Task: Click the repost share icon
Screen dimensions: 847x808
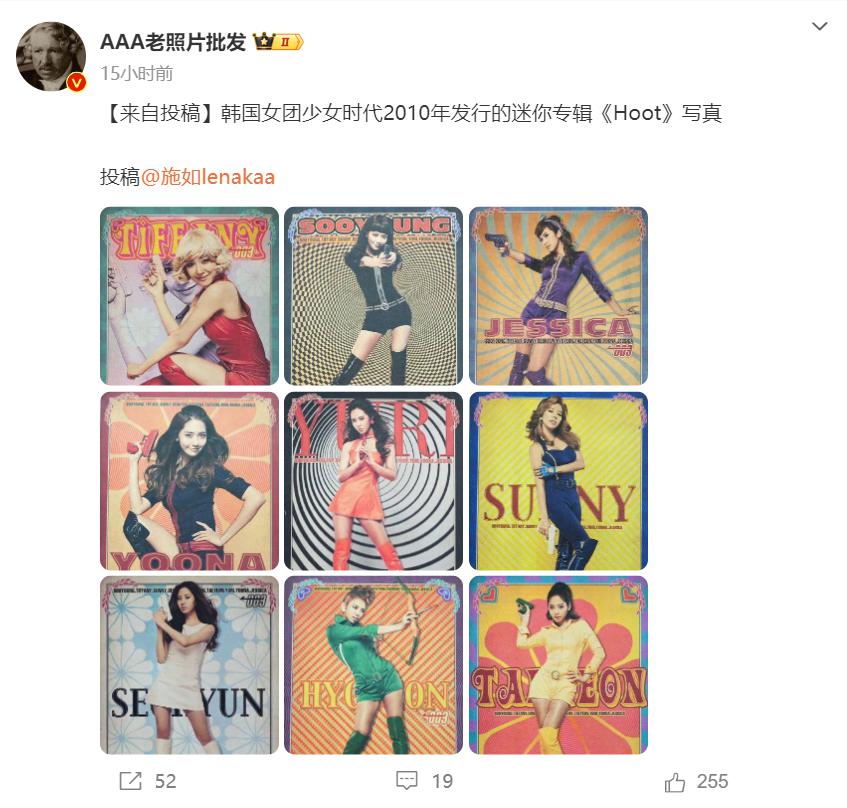Action: pos(130,780)
